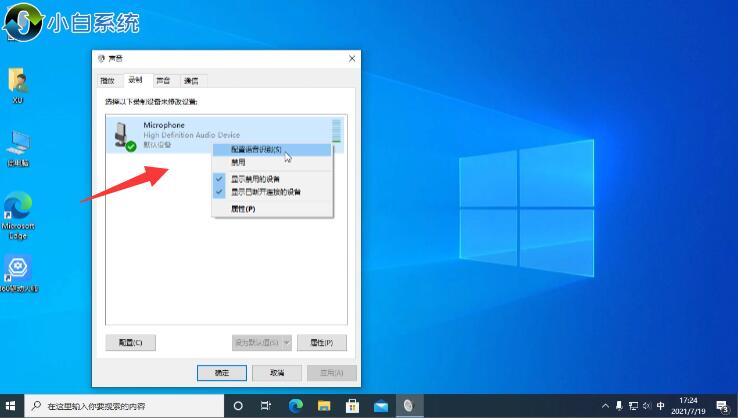Image resolution: width=738 pixels, height=418 pixels.
Task: Open Task View on the taskbar
Action: point(266,406)
